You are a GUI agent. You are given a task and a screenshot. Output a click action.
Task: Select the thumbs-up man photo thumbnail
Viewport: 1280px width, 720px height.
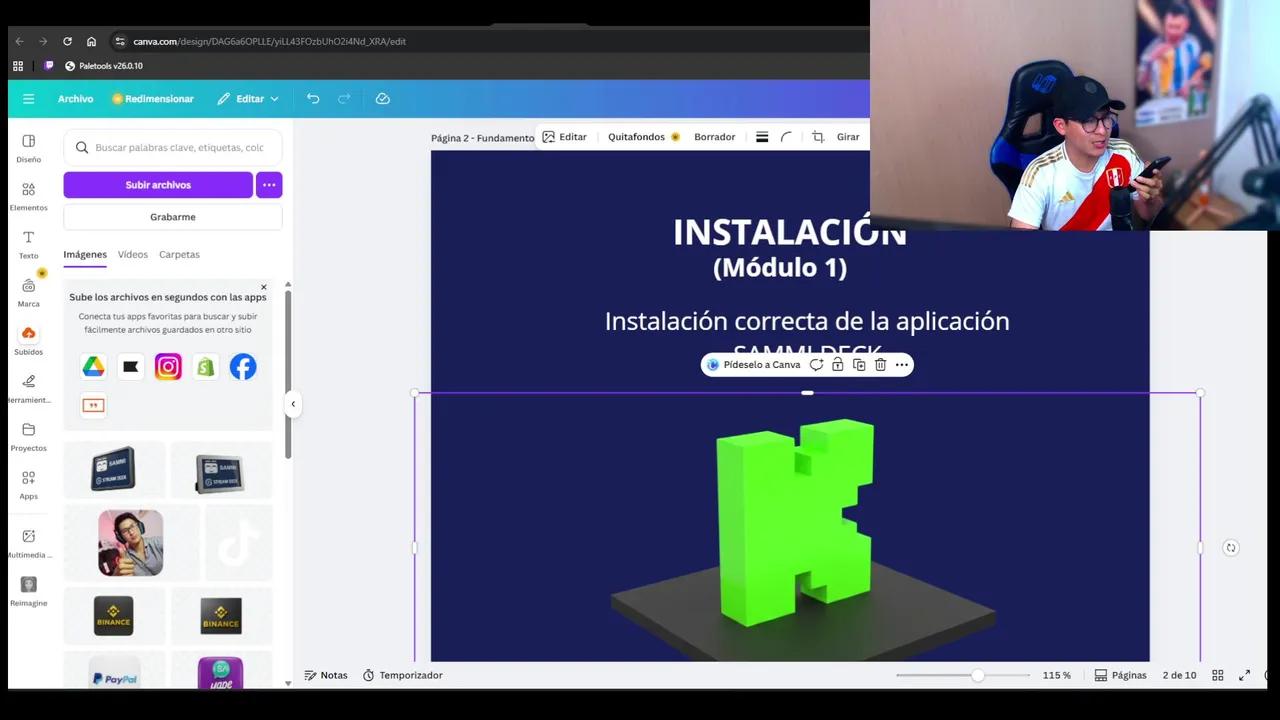pyautogui.click(x=131, y=543)
